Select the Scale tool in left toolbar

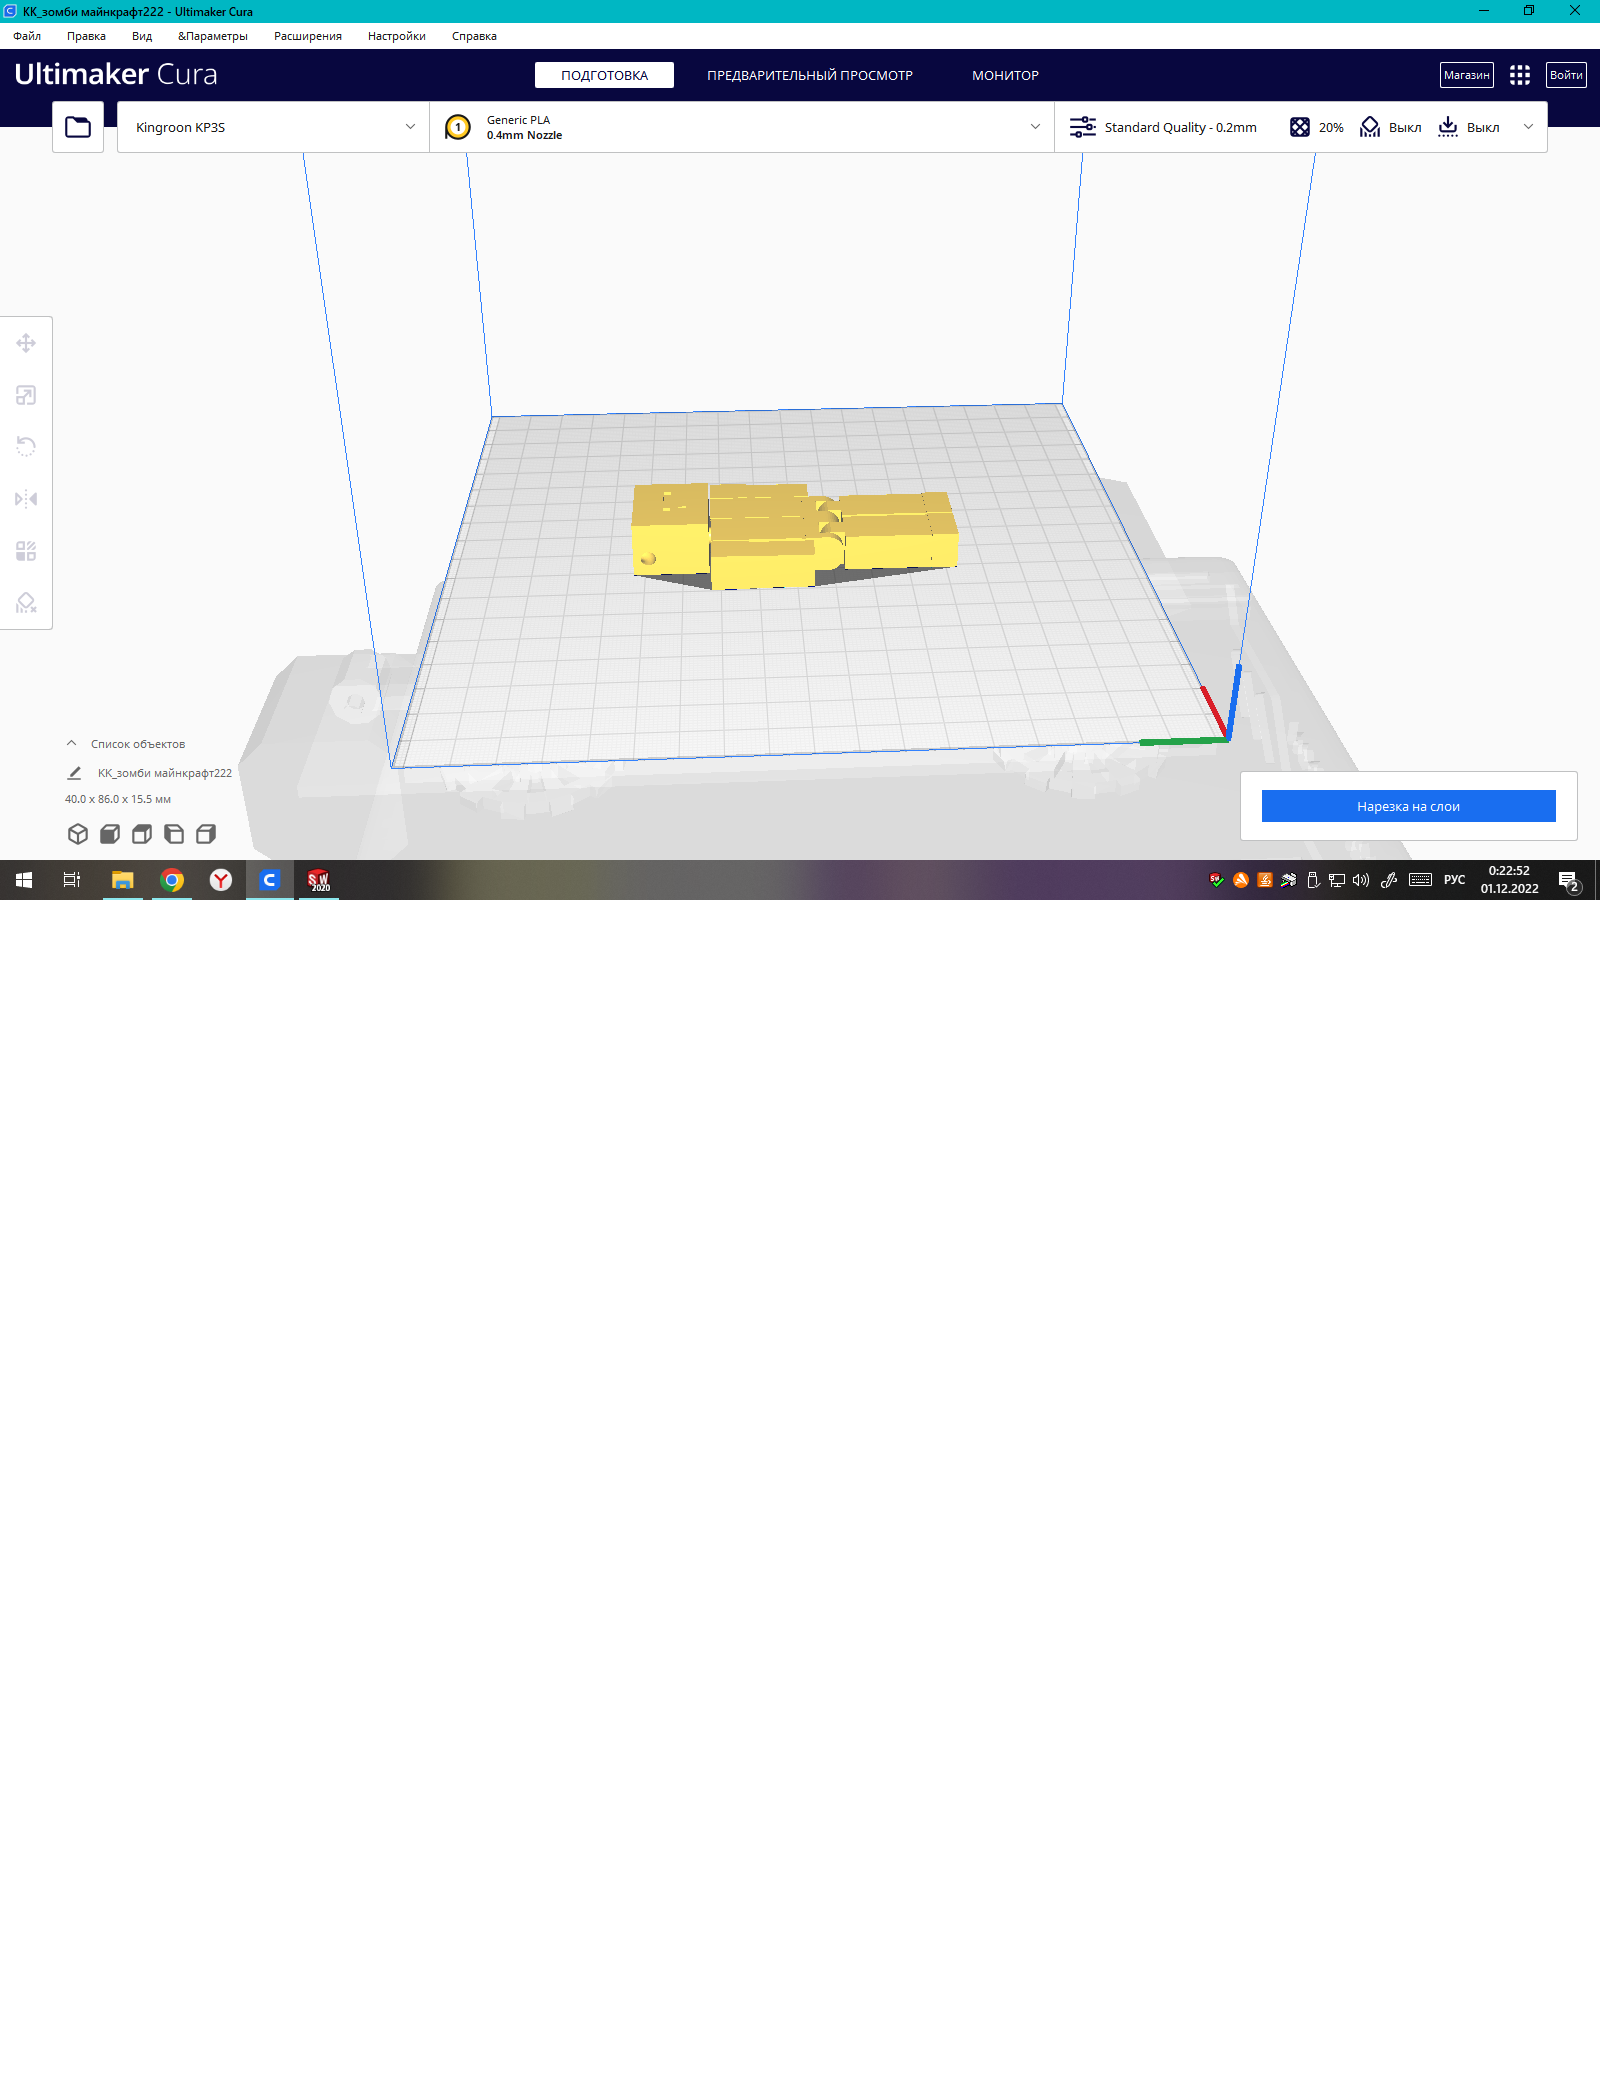point(26,395)
